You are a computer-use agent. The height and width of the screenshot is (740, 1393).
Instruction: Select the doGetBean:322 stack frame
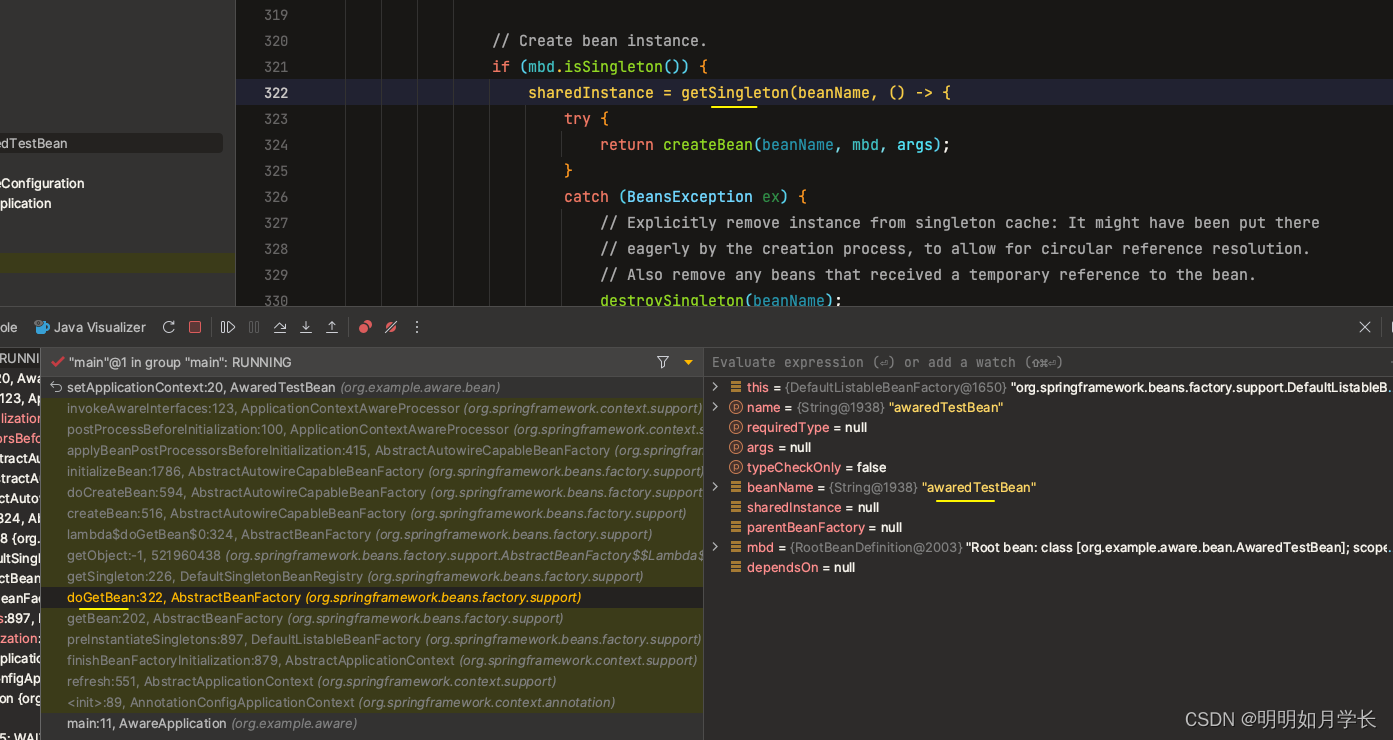200,597
